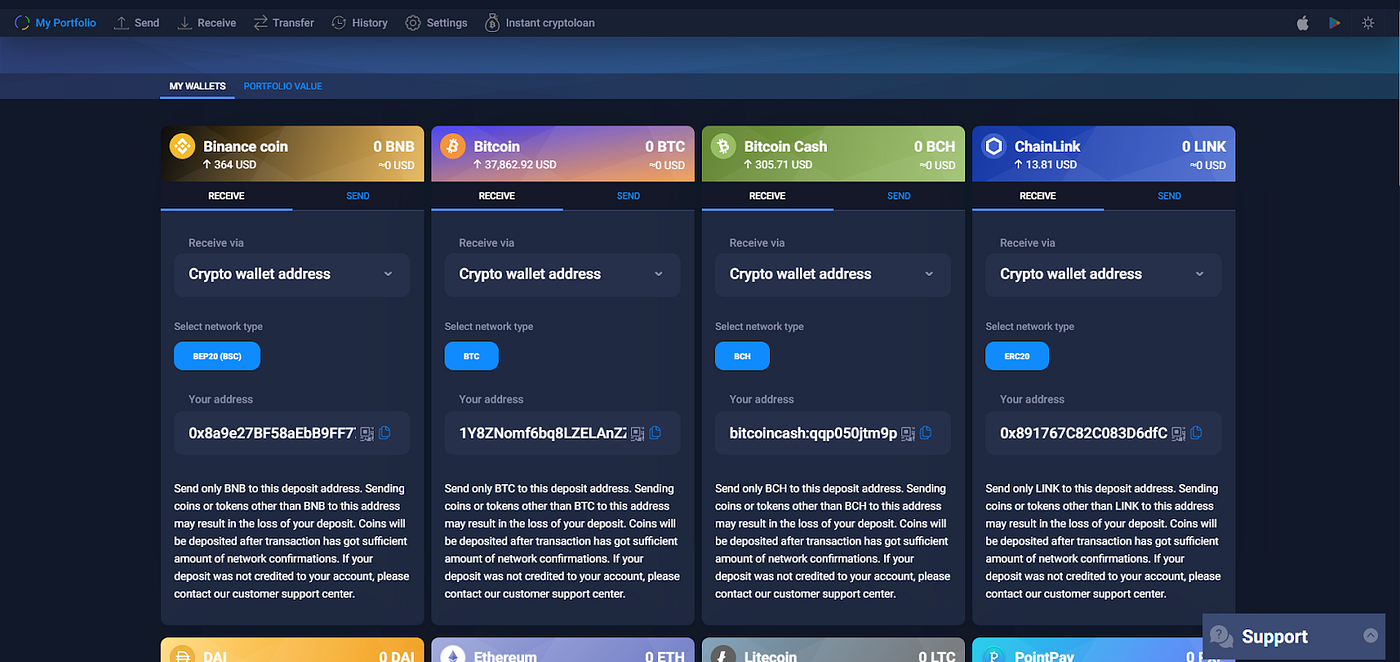Viewport: 1400px width, 662px height.
Task: Click the Litecoin logo icon
Action: coord(723,656)
